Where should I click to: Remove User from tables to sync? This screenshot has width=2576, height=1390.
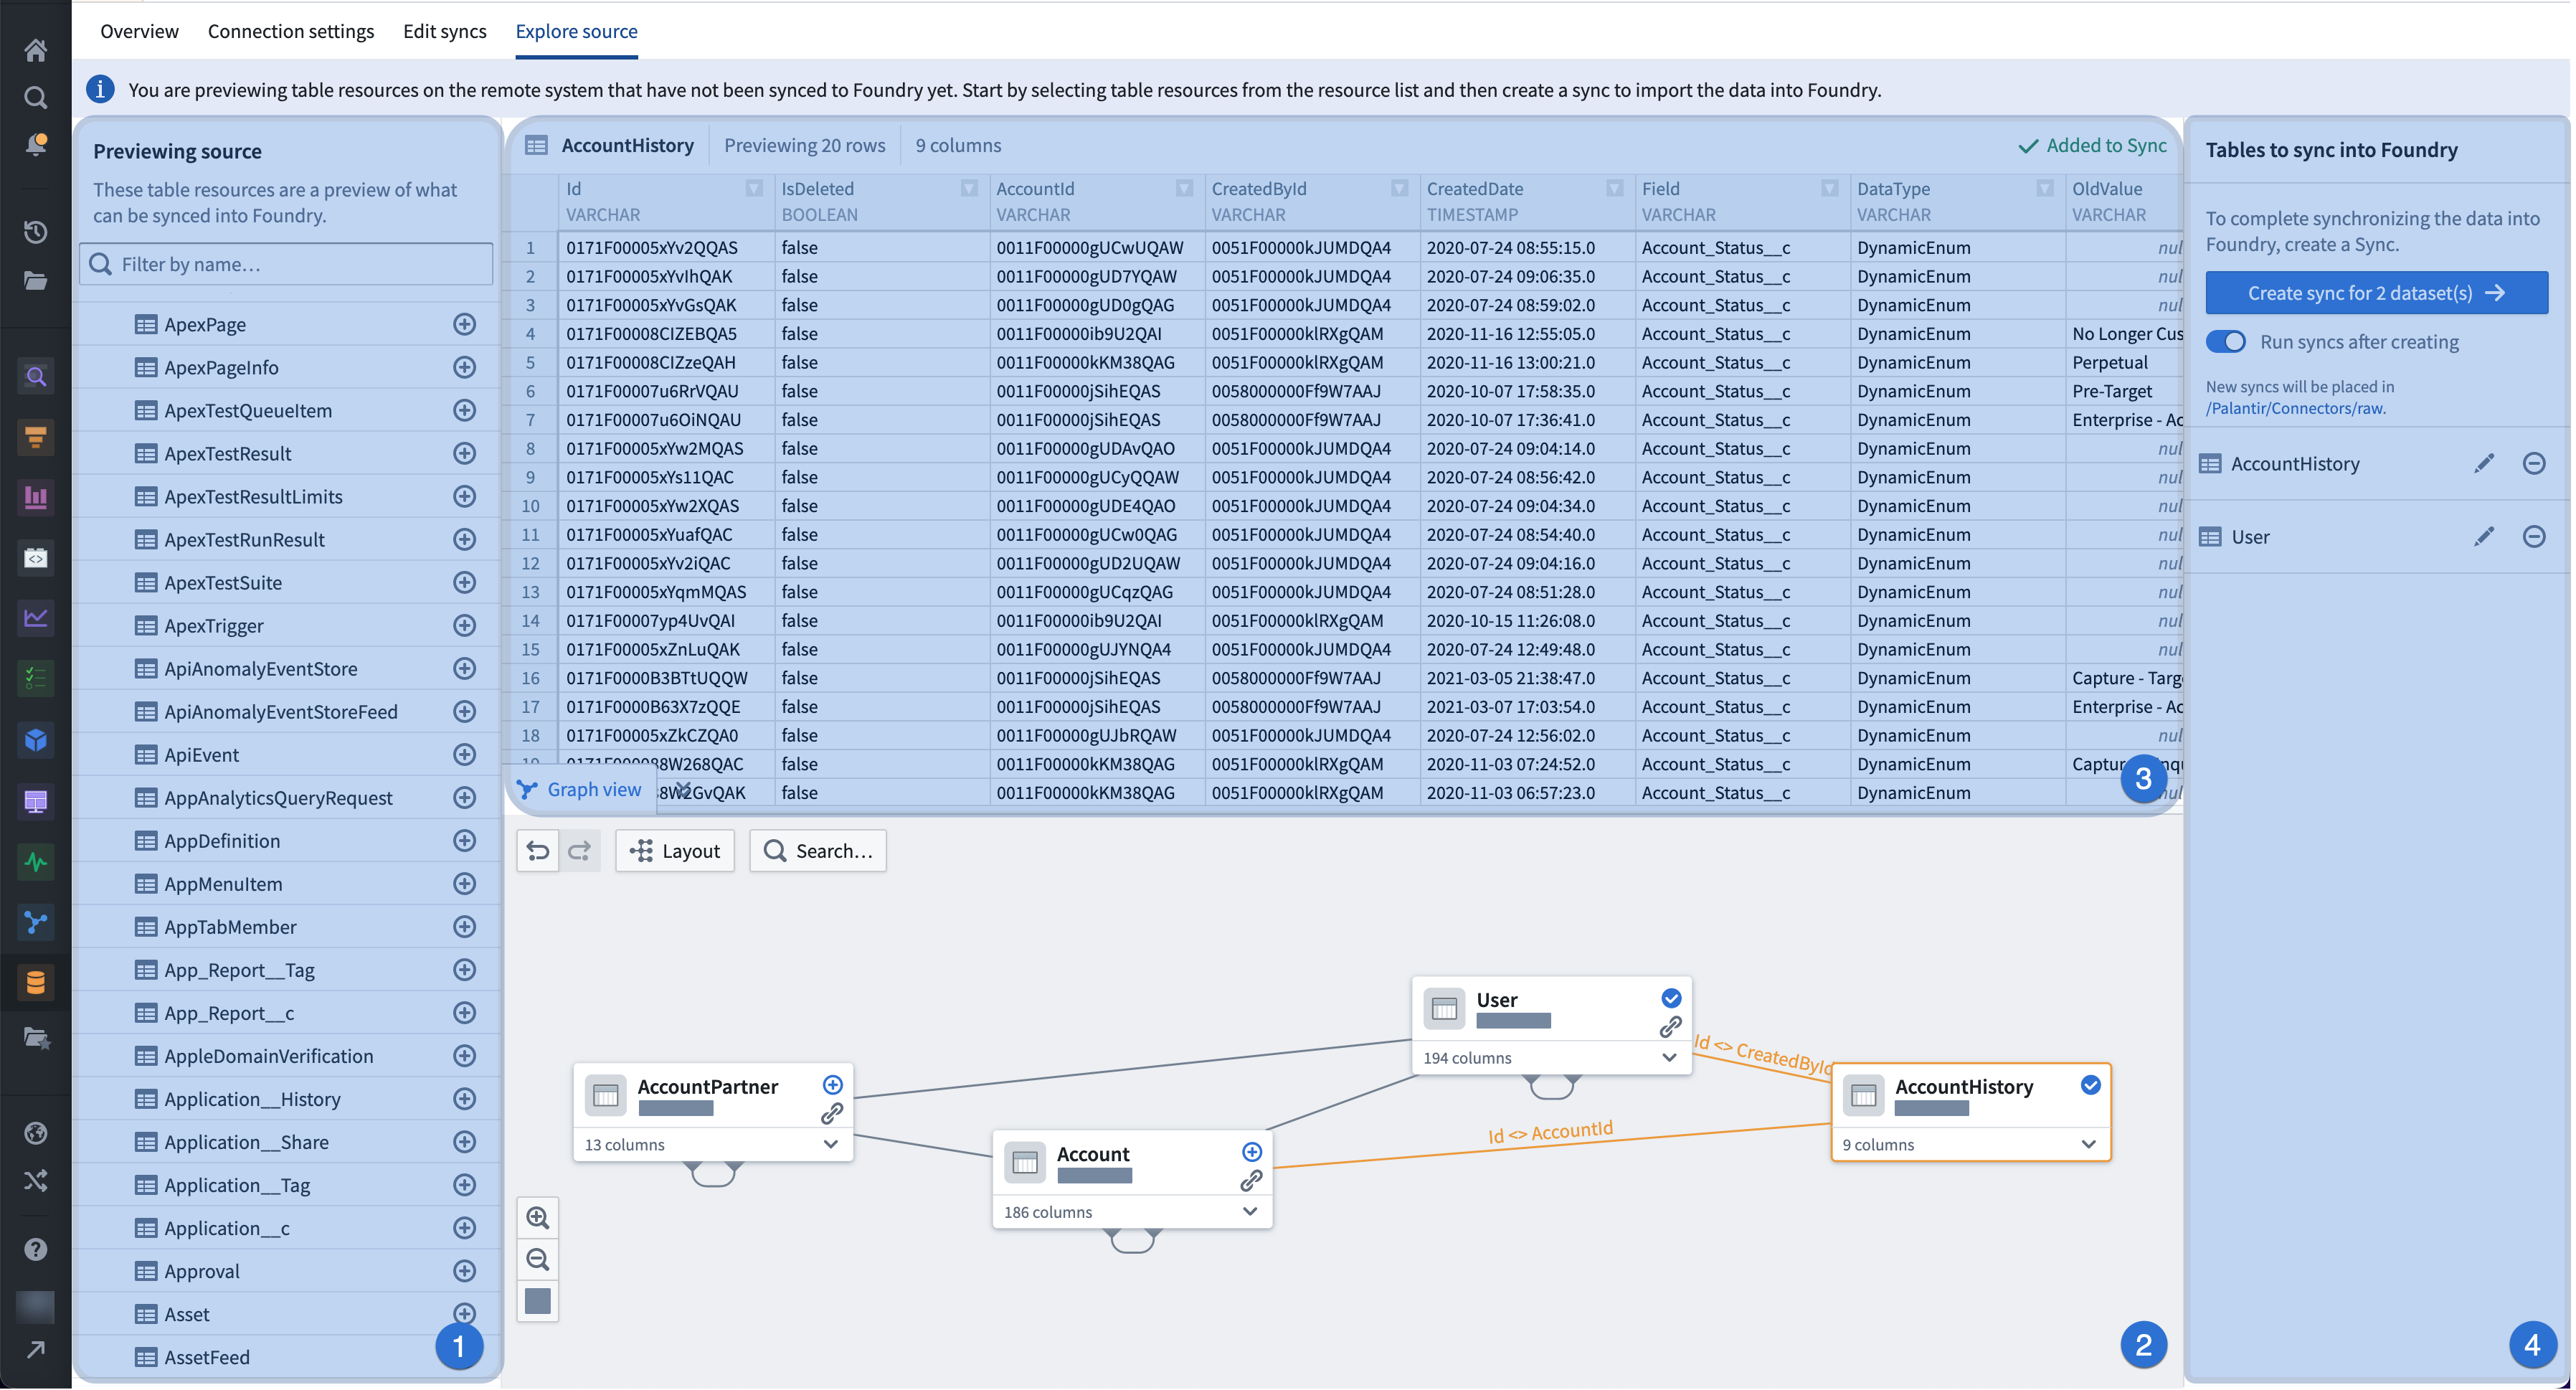tap(2534, 536)
